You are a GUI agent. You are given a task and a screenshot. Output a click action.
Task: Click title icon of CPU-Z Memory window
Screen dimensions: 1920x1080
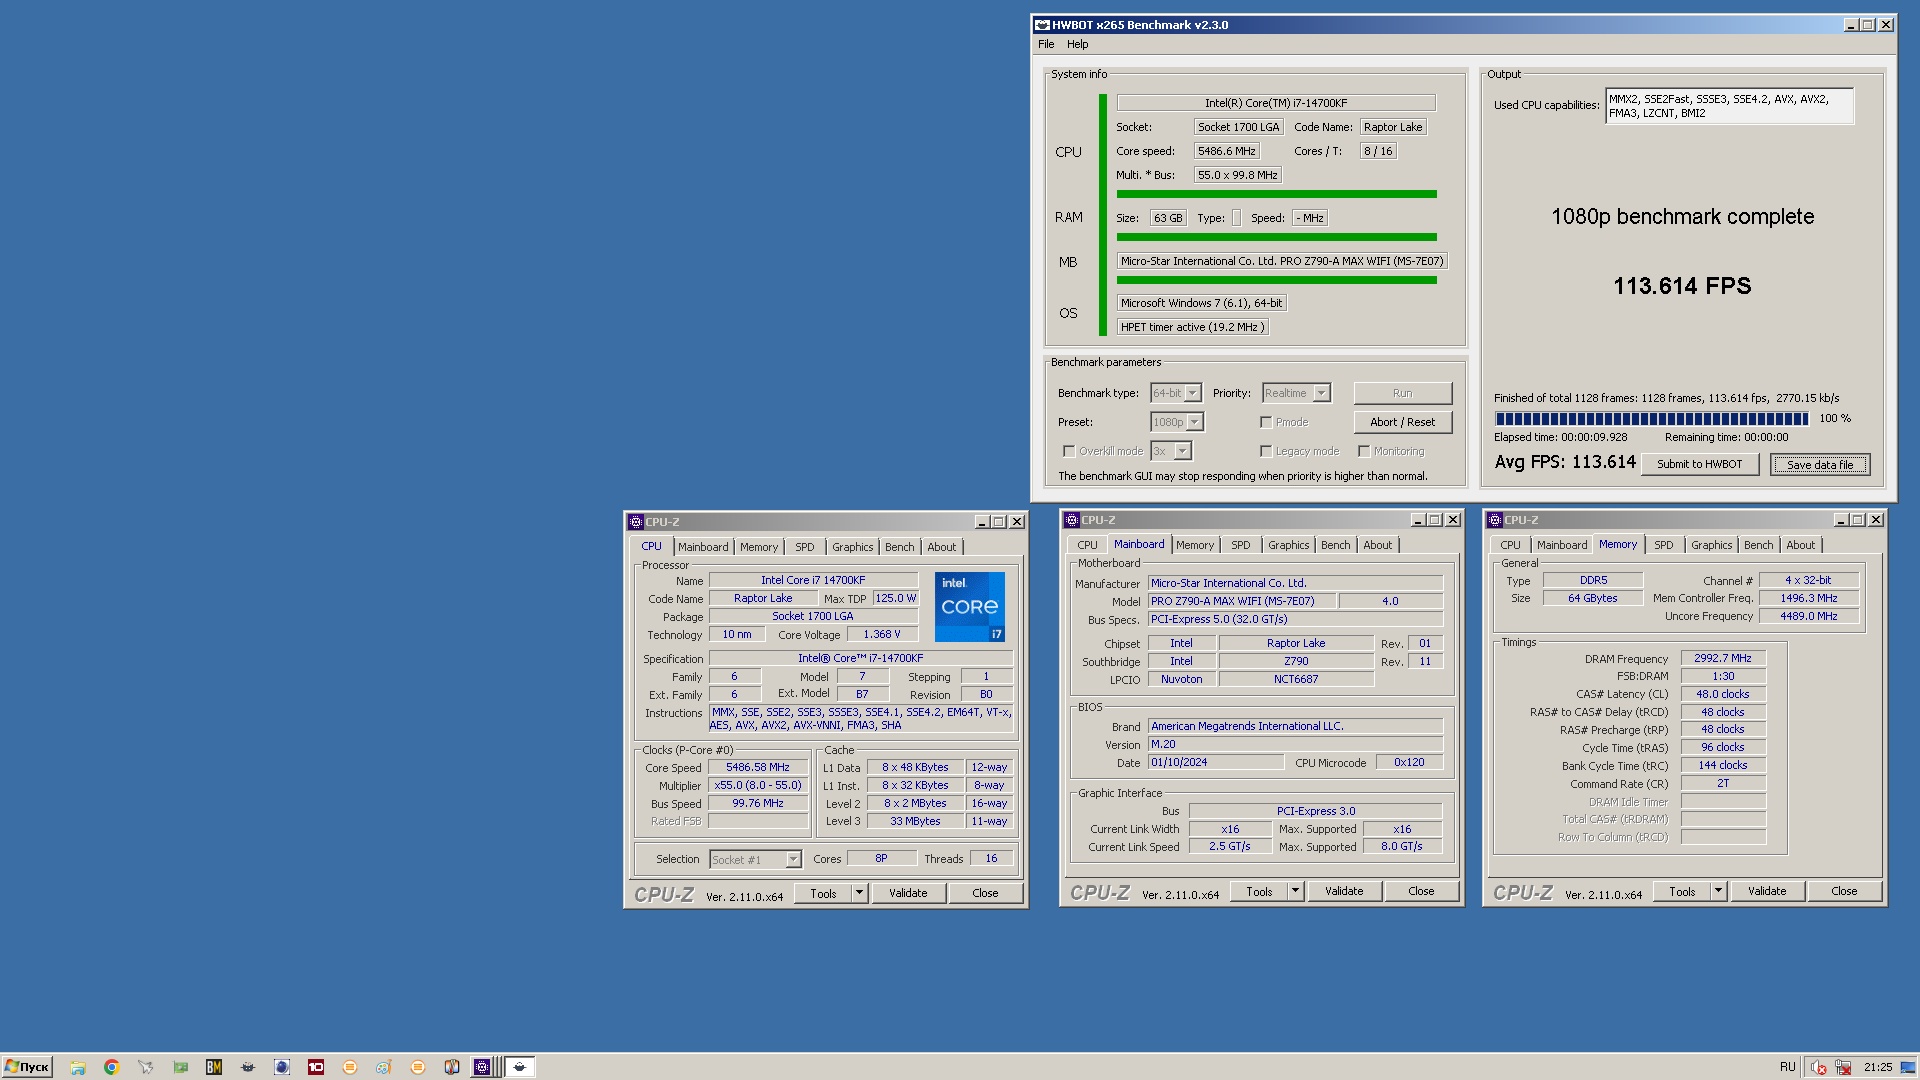click(x=1494, y=520)
